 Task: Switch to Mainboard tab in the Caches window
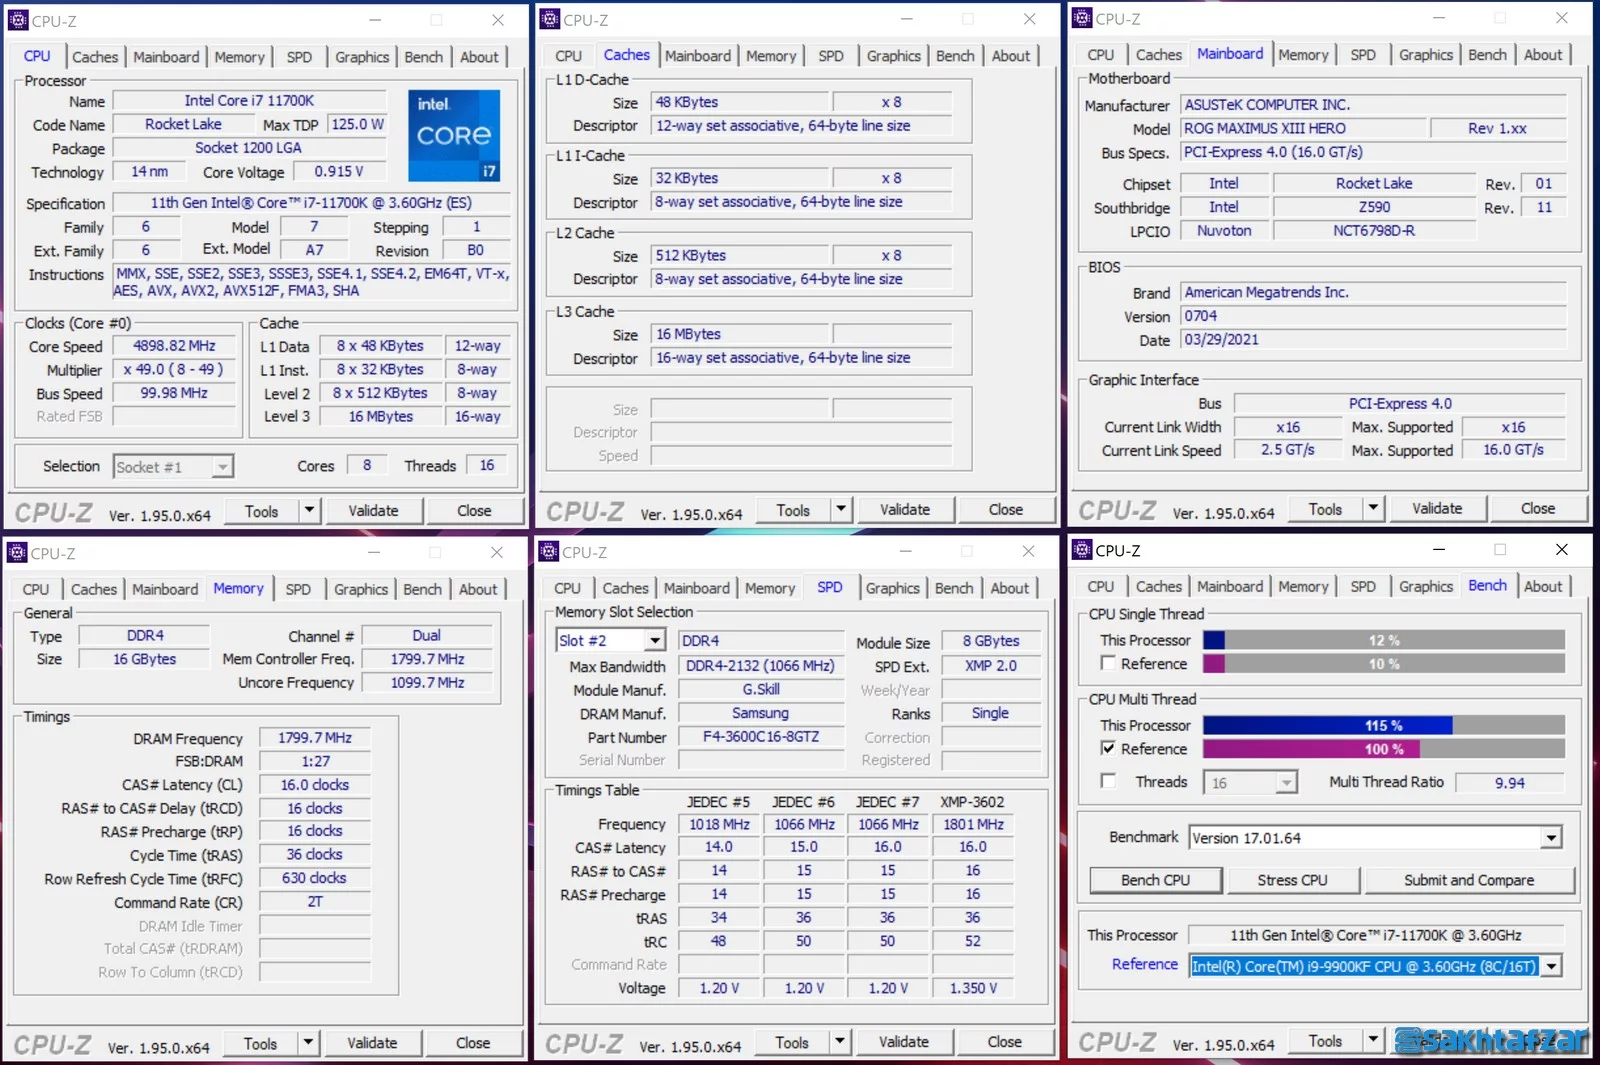[x=698, y=56]
